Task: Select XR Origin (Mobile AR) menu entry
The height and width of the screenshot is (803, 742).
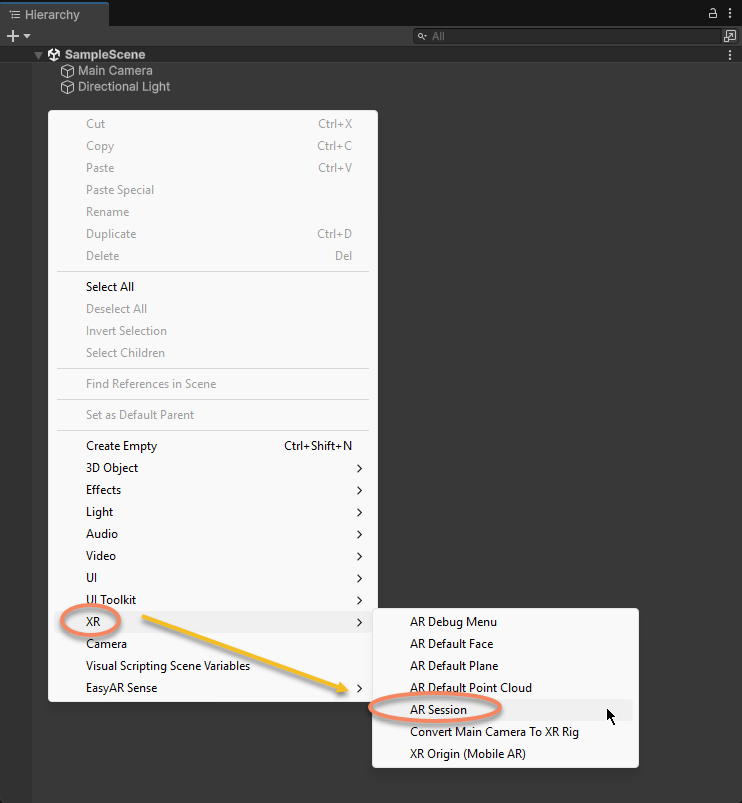Action: 467,754
